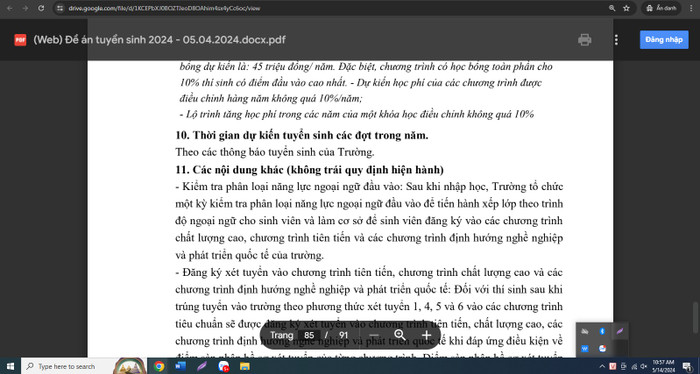
Task: Switch to Google Chrome on the taskbar
Action: tap(158, 366)
